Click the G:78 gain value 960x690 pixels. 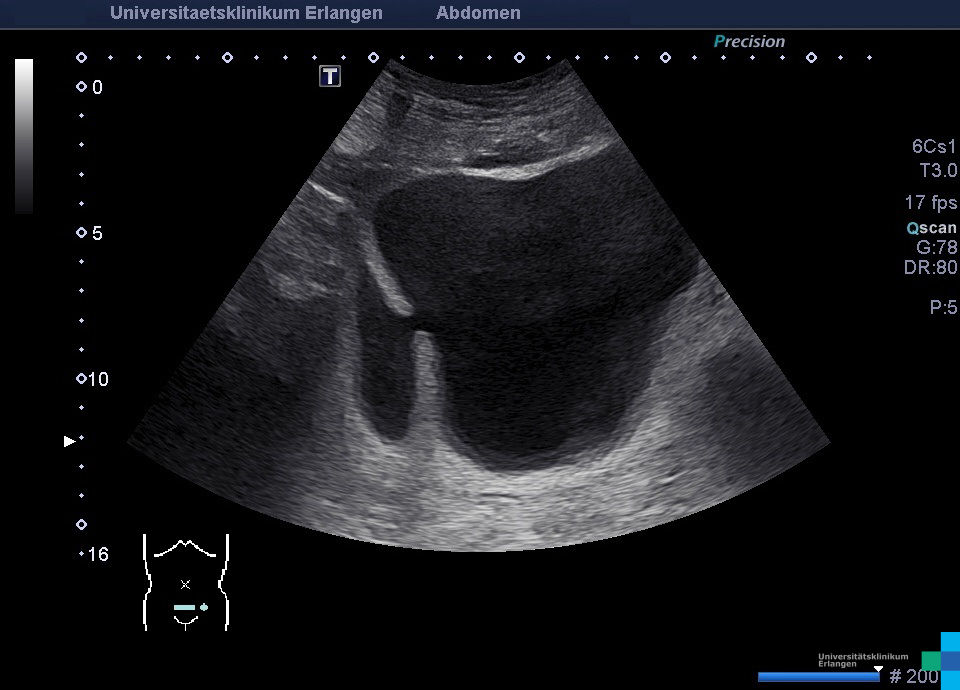[x=936, y=247]
